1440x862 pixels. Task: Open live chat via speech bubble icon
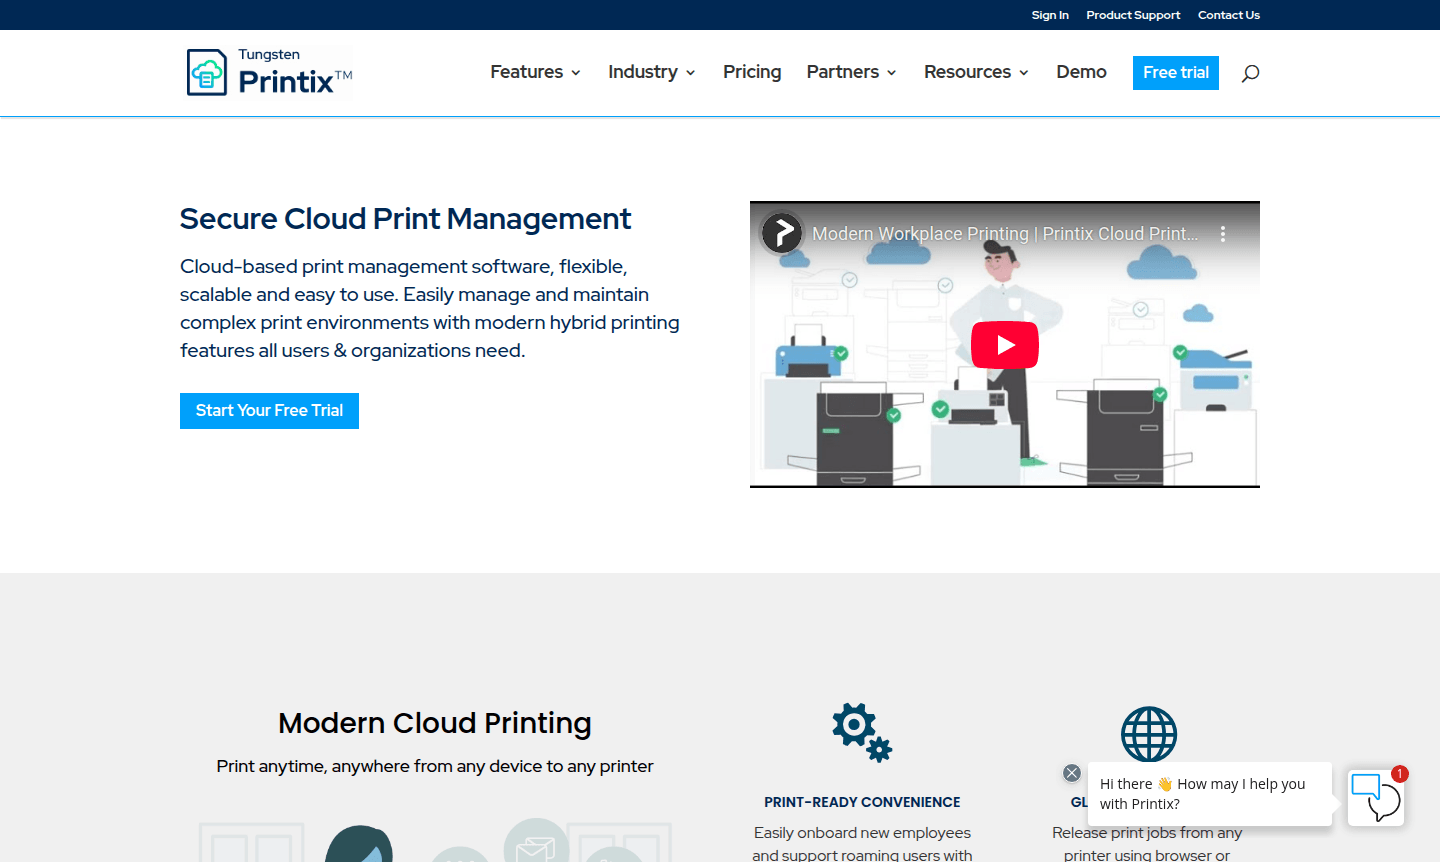click(1375, 797)
